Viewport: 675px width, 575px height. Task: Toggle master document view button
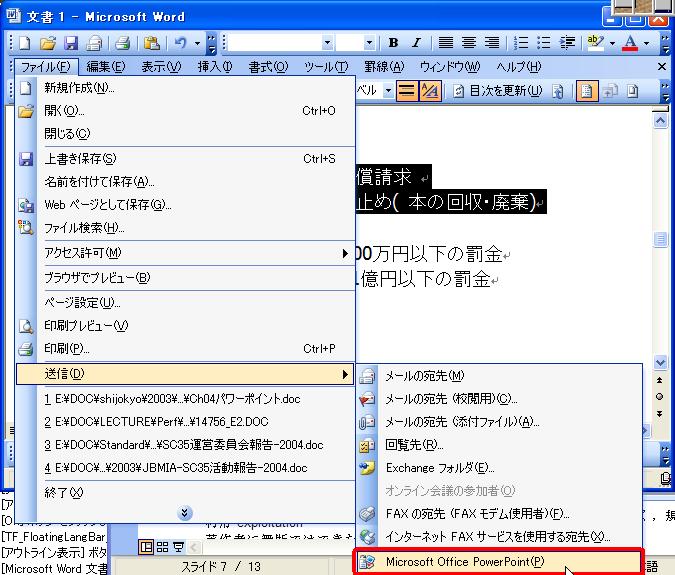pyautogui.click(x=586, y=91)
